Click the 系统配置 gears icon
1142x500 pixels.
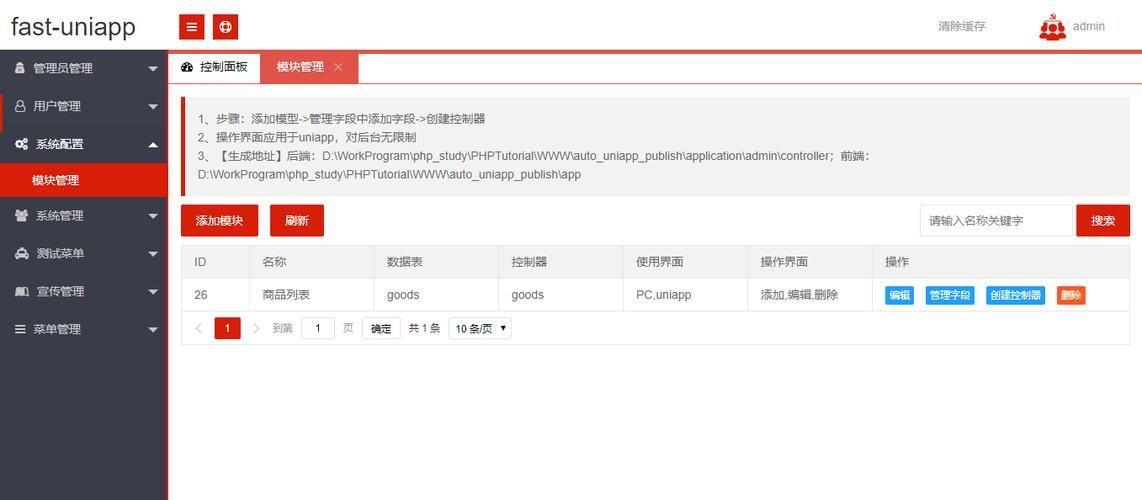tap(22, 144)
